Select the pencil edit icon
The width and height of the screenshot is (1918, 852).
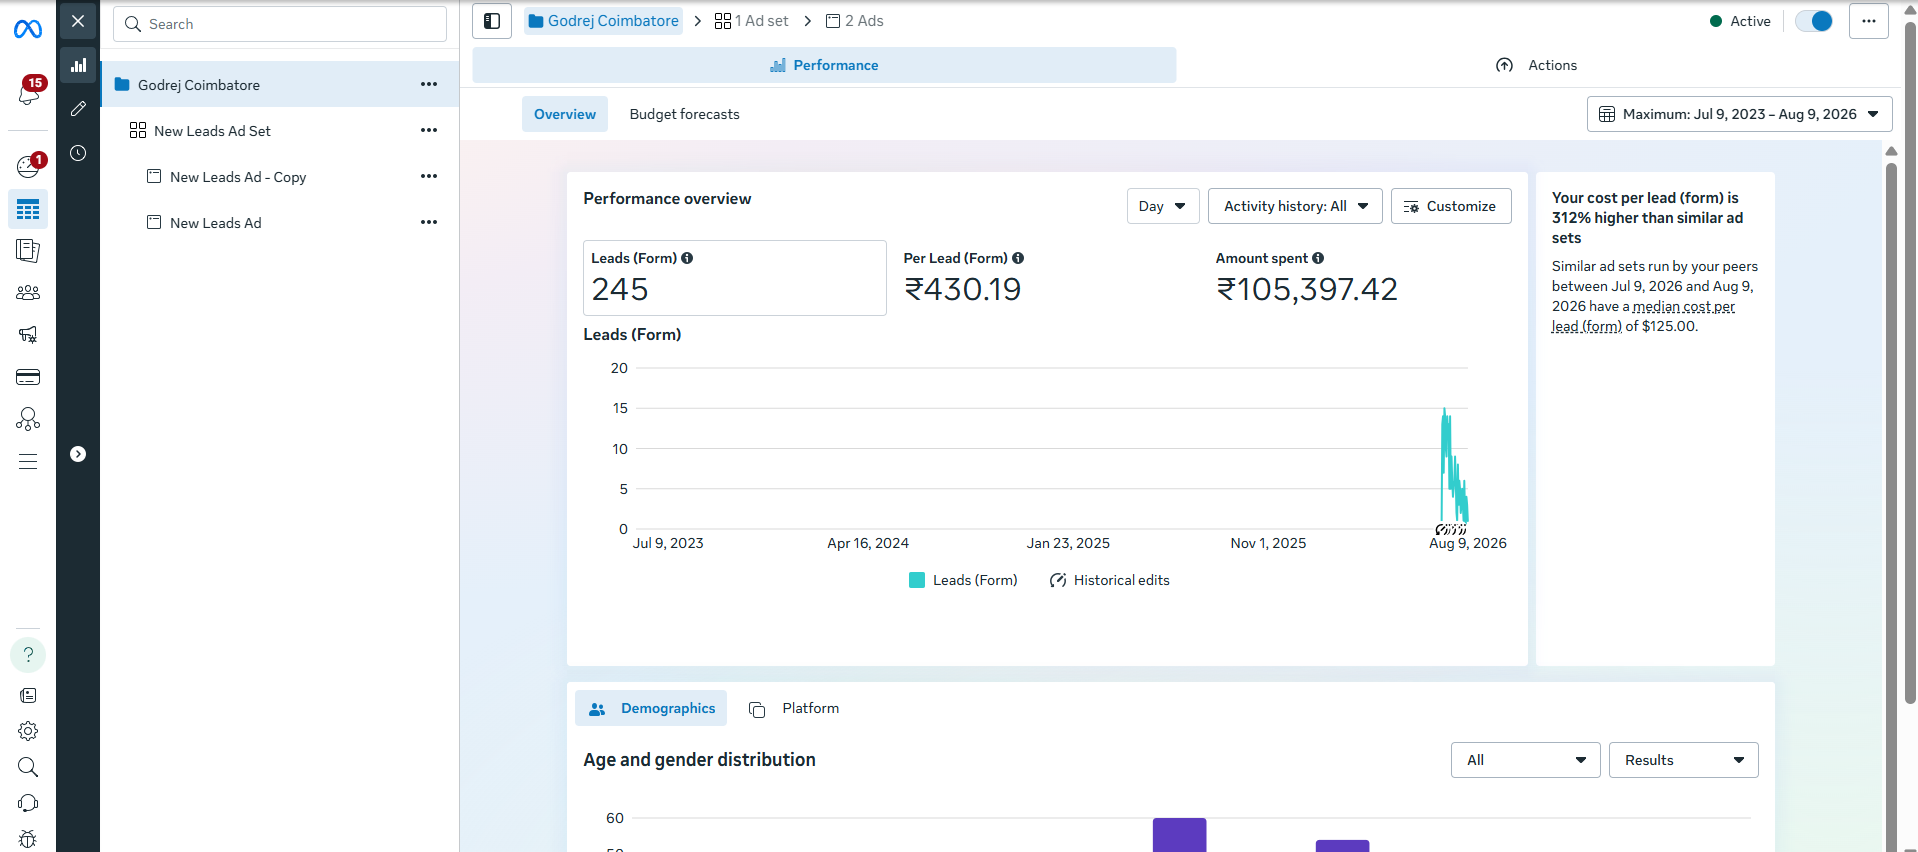(x=78, y=109)
